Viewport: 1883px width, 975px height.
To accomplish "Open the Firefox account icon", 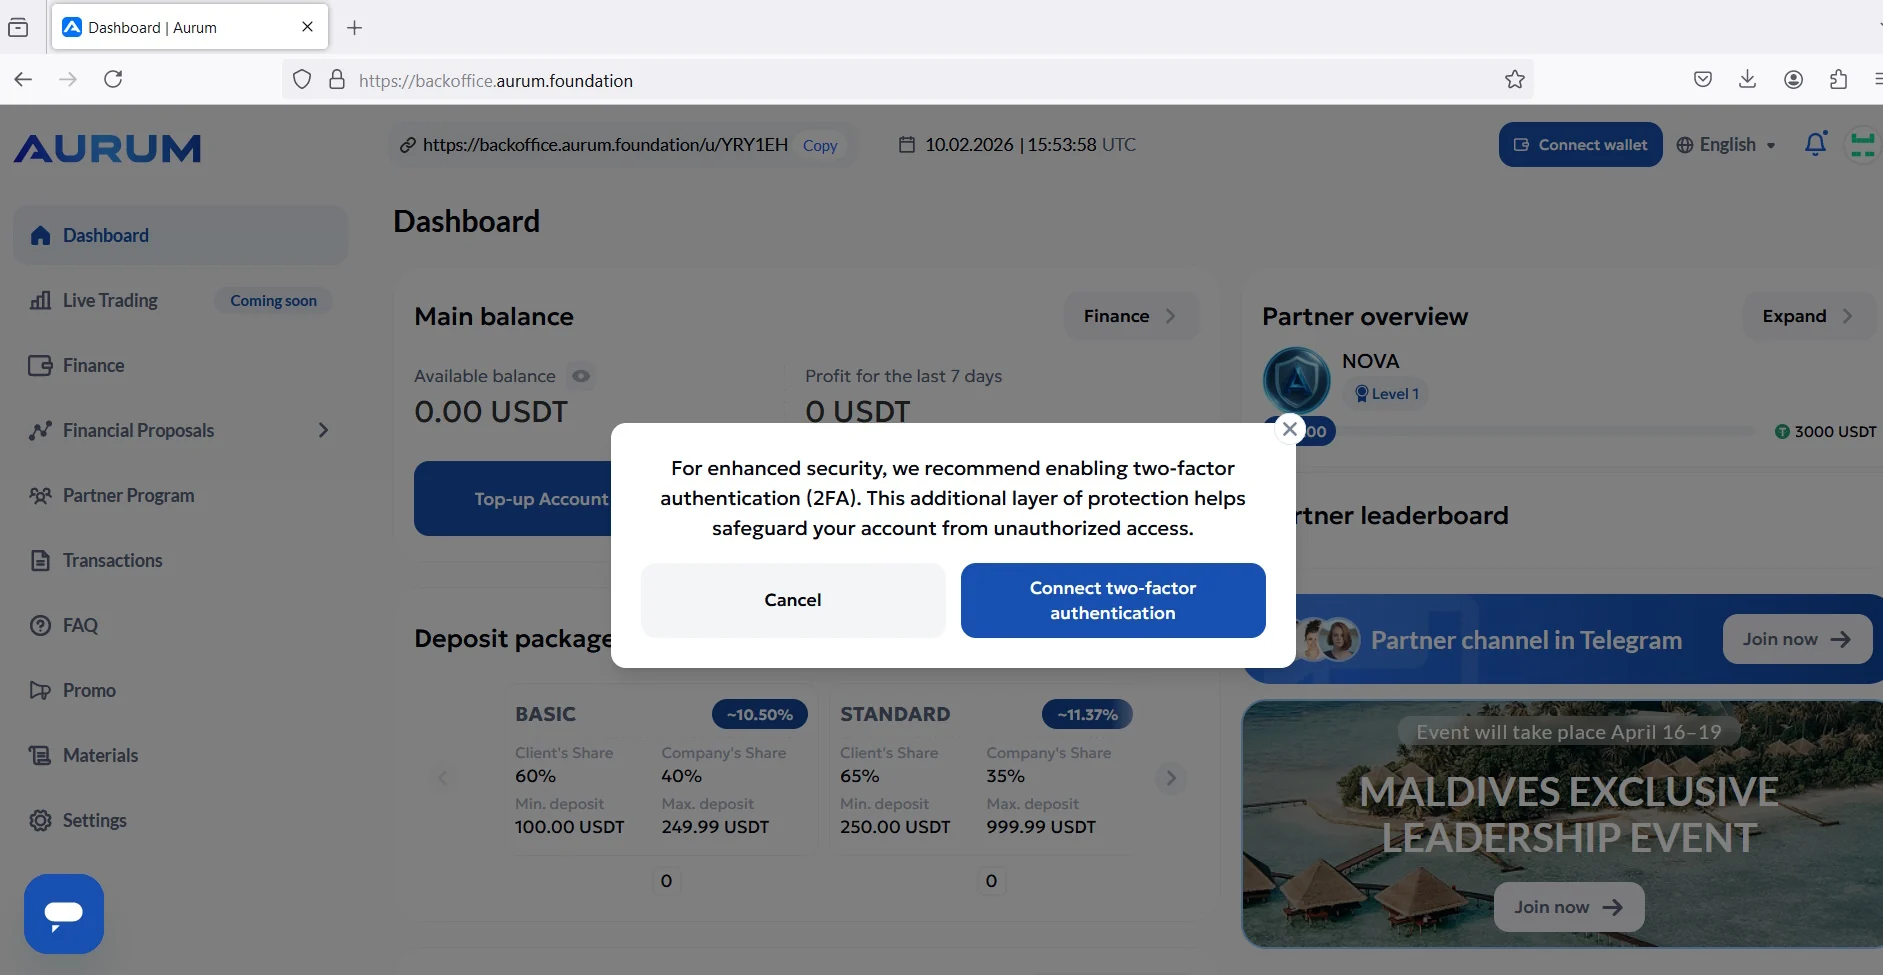I will (1793, 79).
